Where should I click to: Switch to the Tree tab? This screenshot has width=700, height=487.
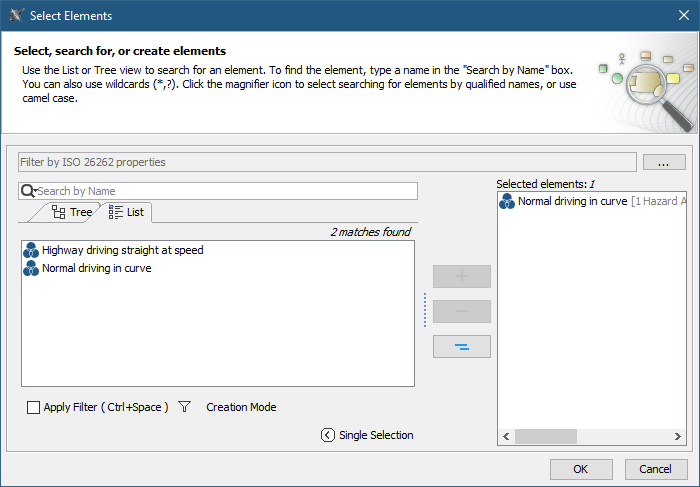click(x=71, y=212)
